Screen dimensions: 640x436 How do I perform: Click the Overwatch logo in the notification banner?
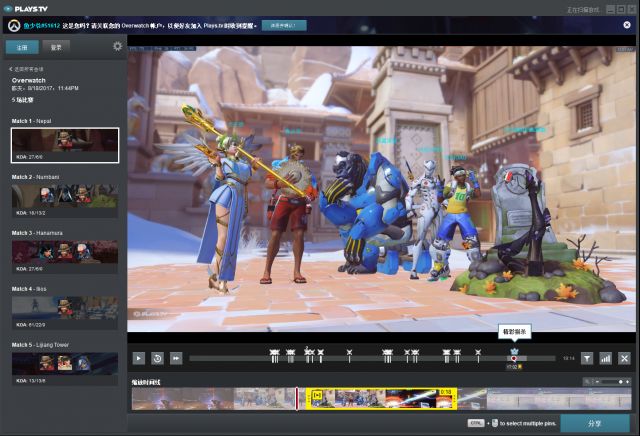[x=15, y=25]
